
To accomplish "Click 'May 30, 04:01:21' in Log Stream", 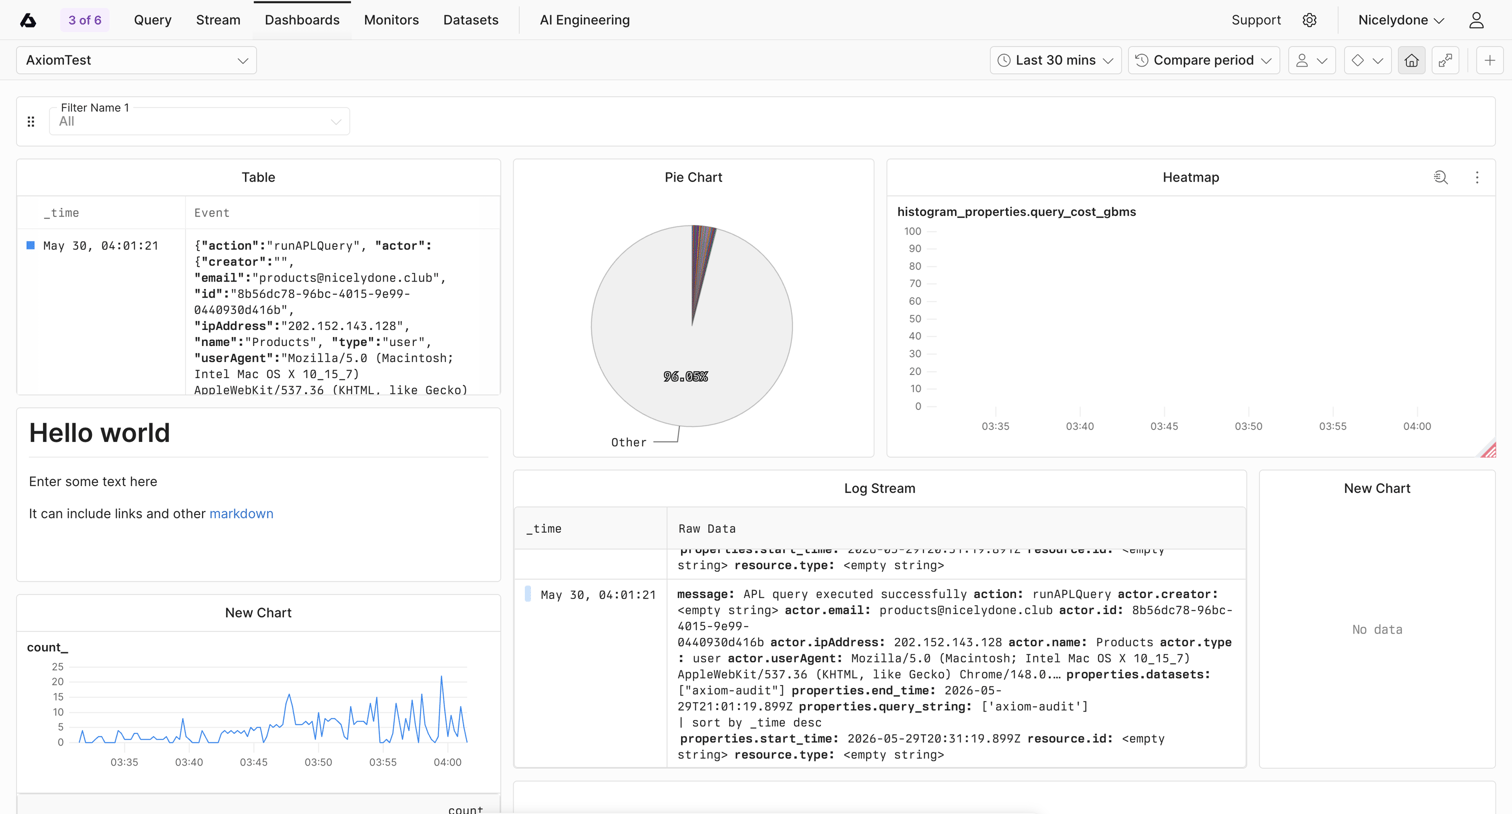I will (x=598, y=595).
